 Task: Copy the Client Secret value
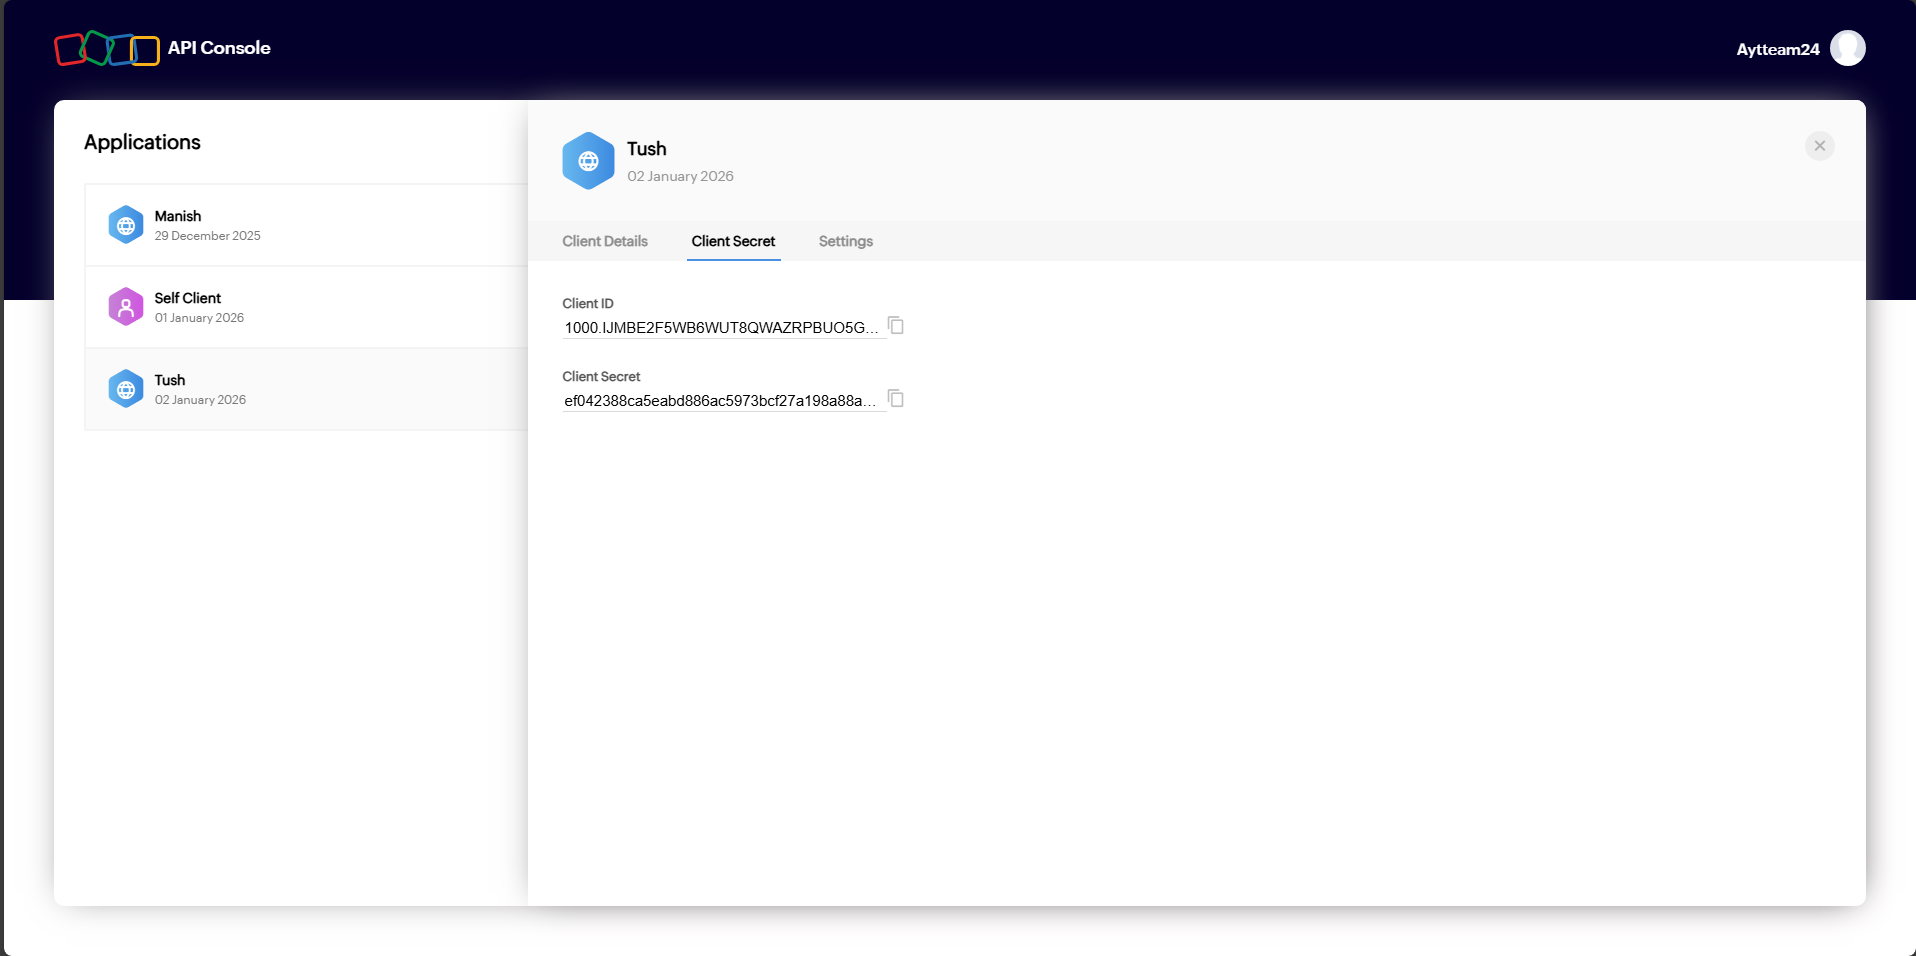pos(896,399)
